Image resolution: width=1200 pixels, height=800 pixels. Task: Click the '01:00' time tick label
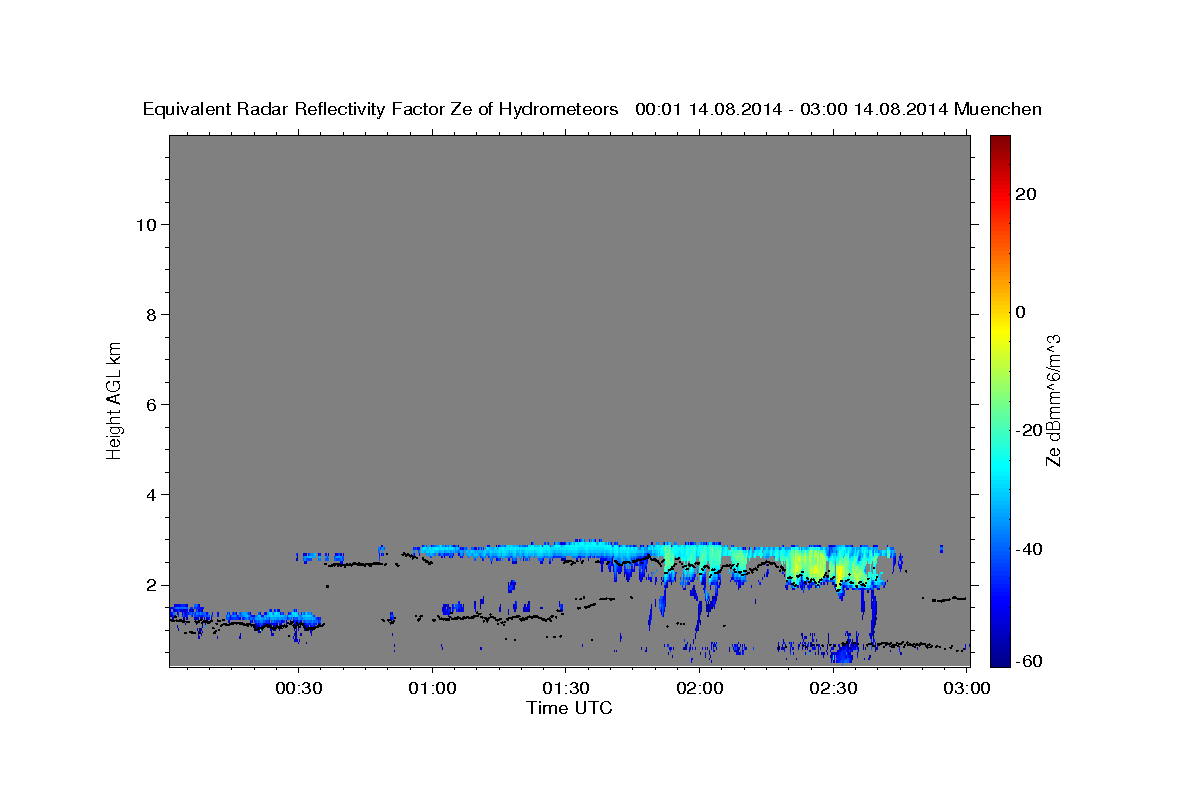point(433,688)
